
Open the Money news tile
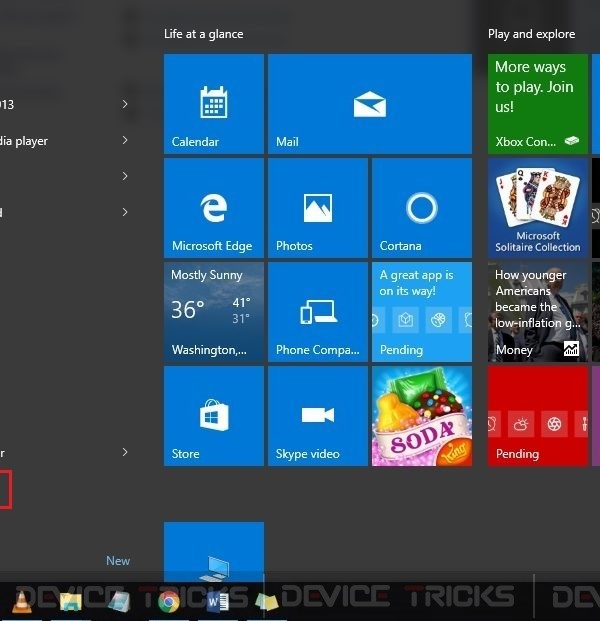pyautogui.click(x=538, y=312)
